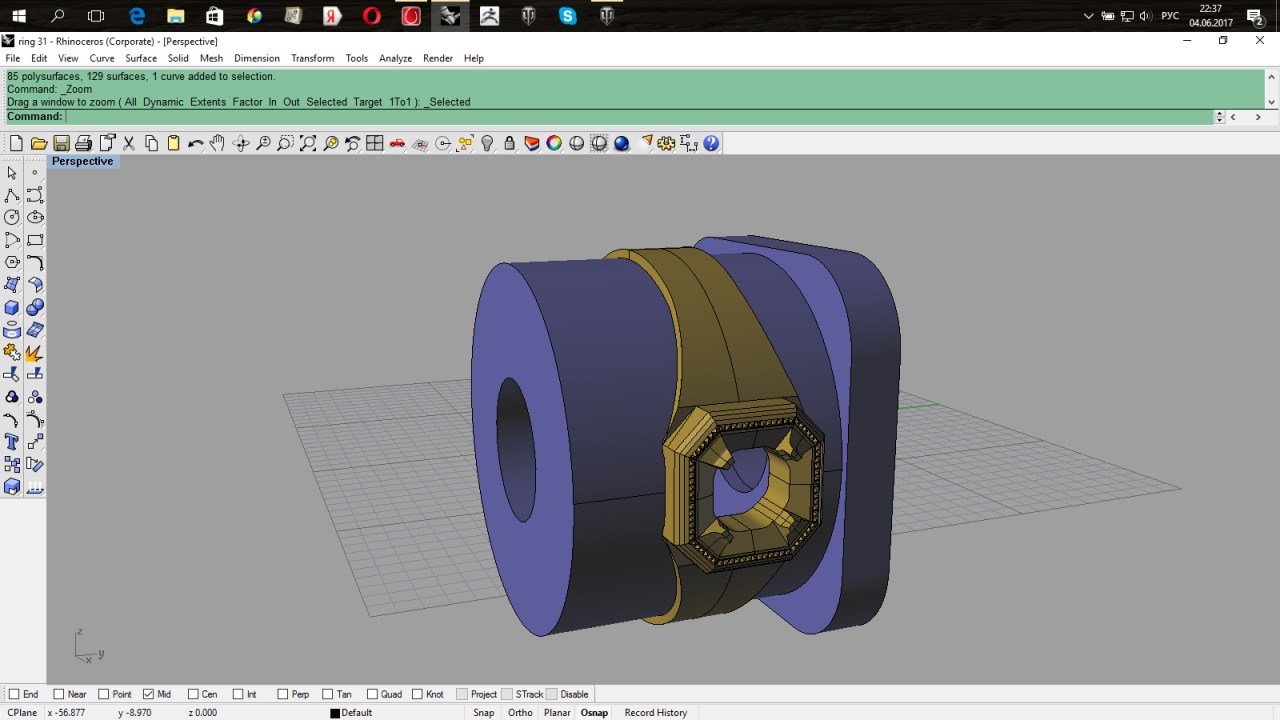Enable the End osnap checkbox
Image resolution: width=1280 pixels, height=720 pixels.
[x=14, y=694]
